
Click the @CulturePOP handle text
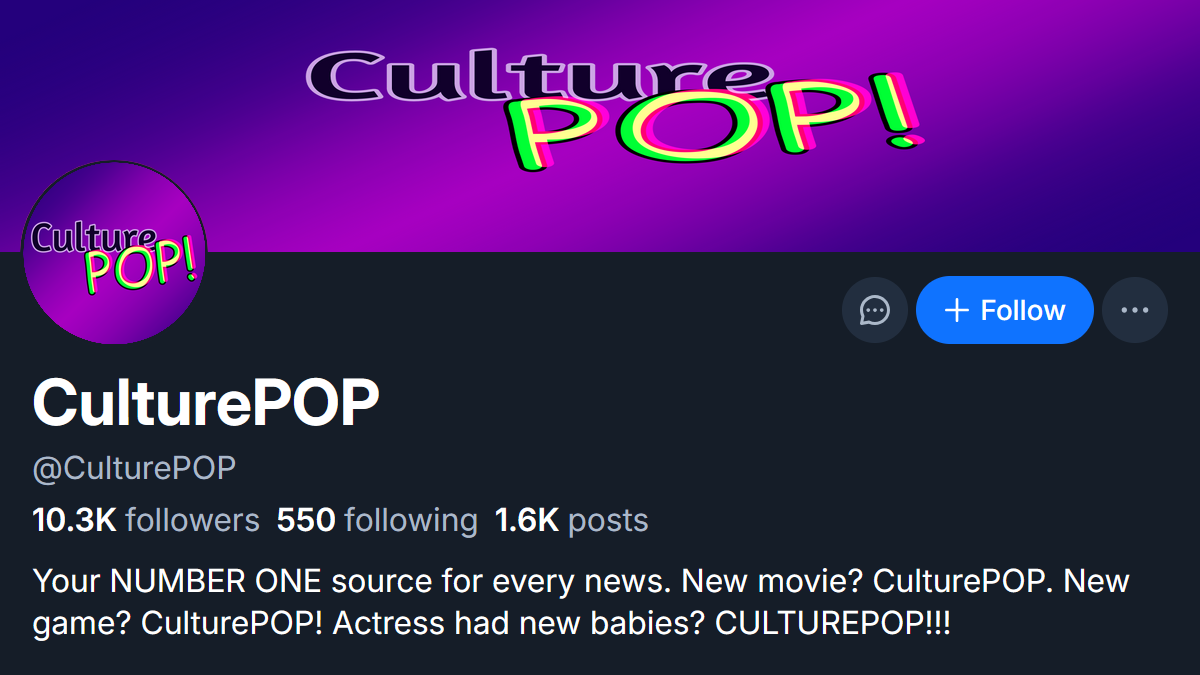pyautogui.click(x=134, y=468)
